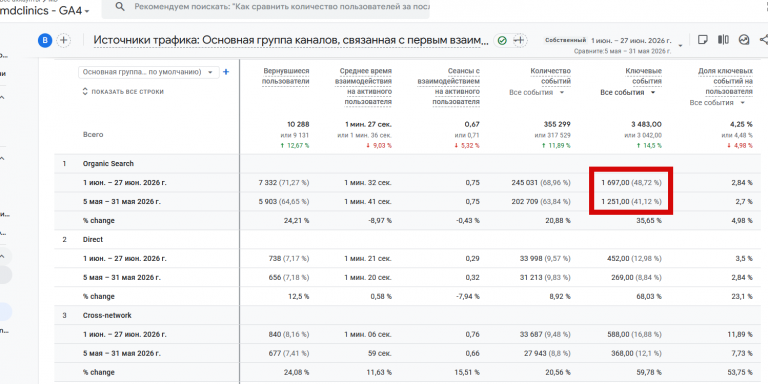The width and height of the screenshot is (768, 384).
Task: Select the "Cross-network" row label
Action: (x=107, y=315)
